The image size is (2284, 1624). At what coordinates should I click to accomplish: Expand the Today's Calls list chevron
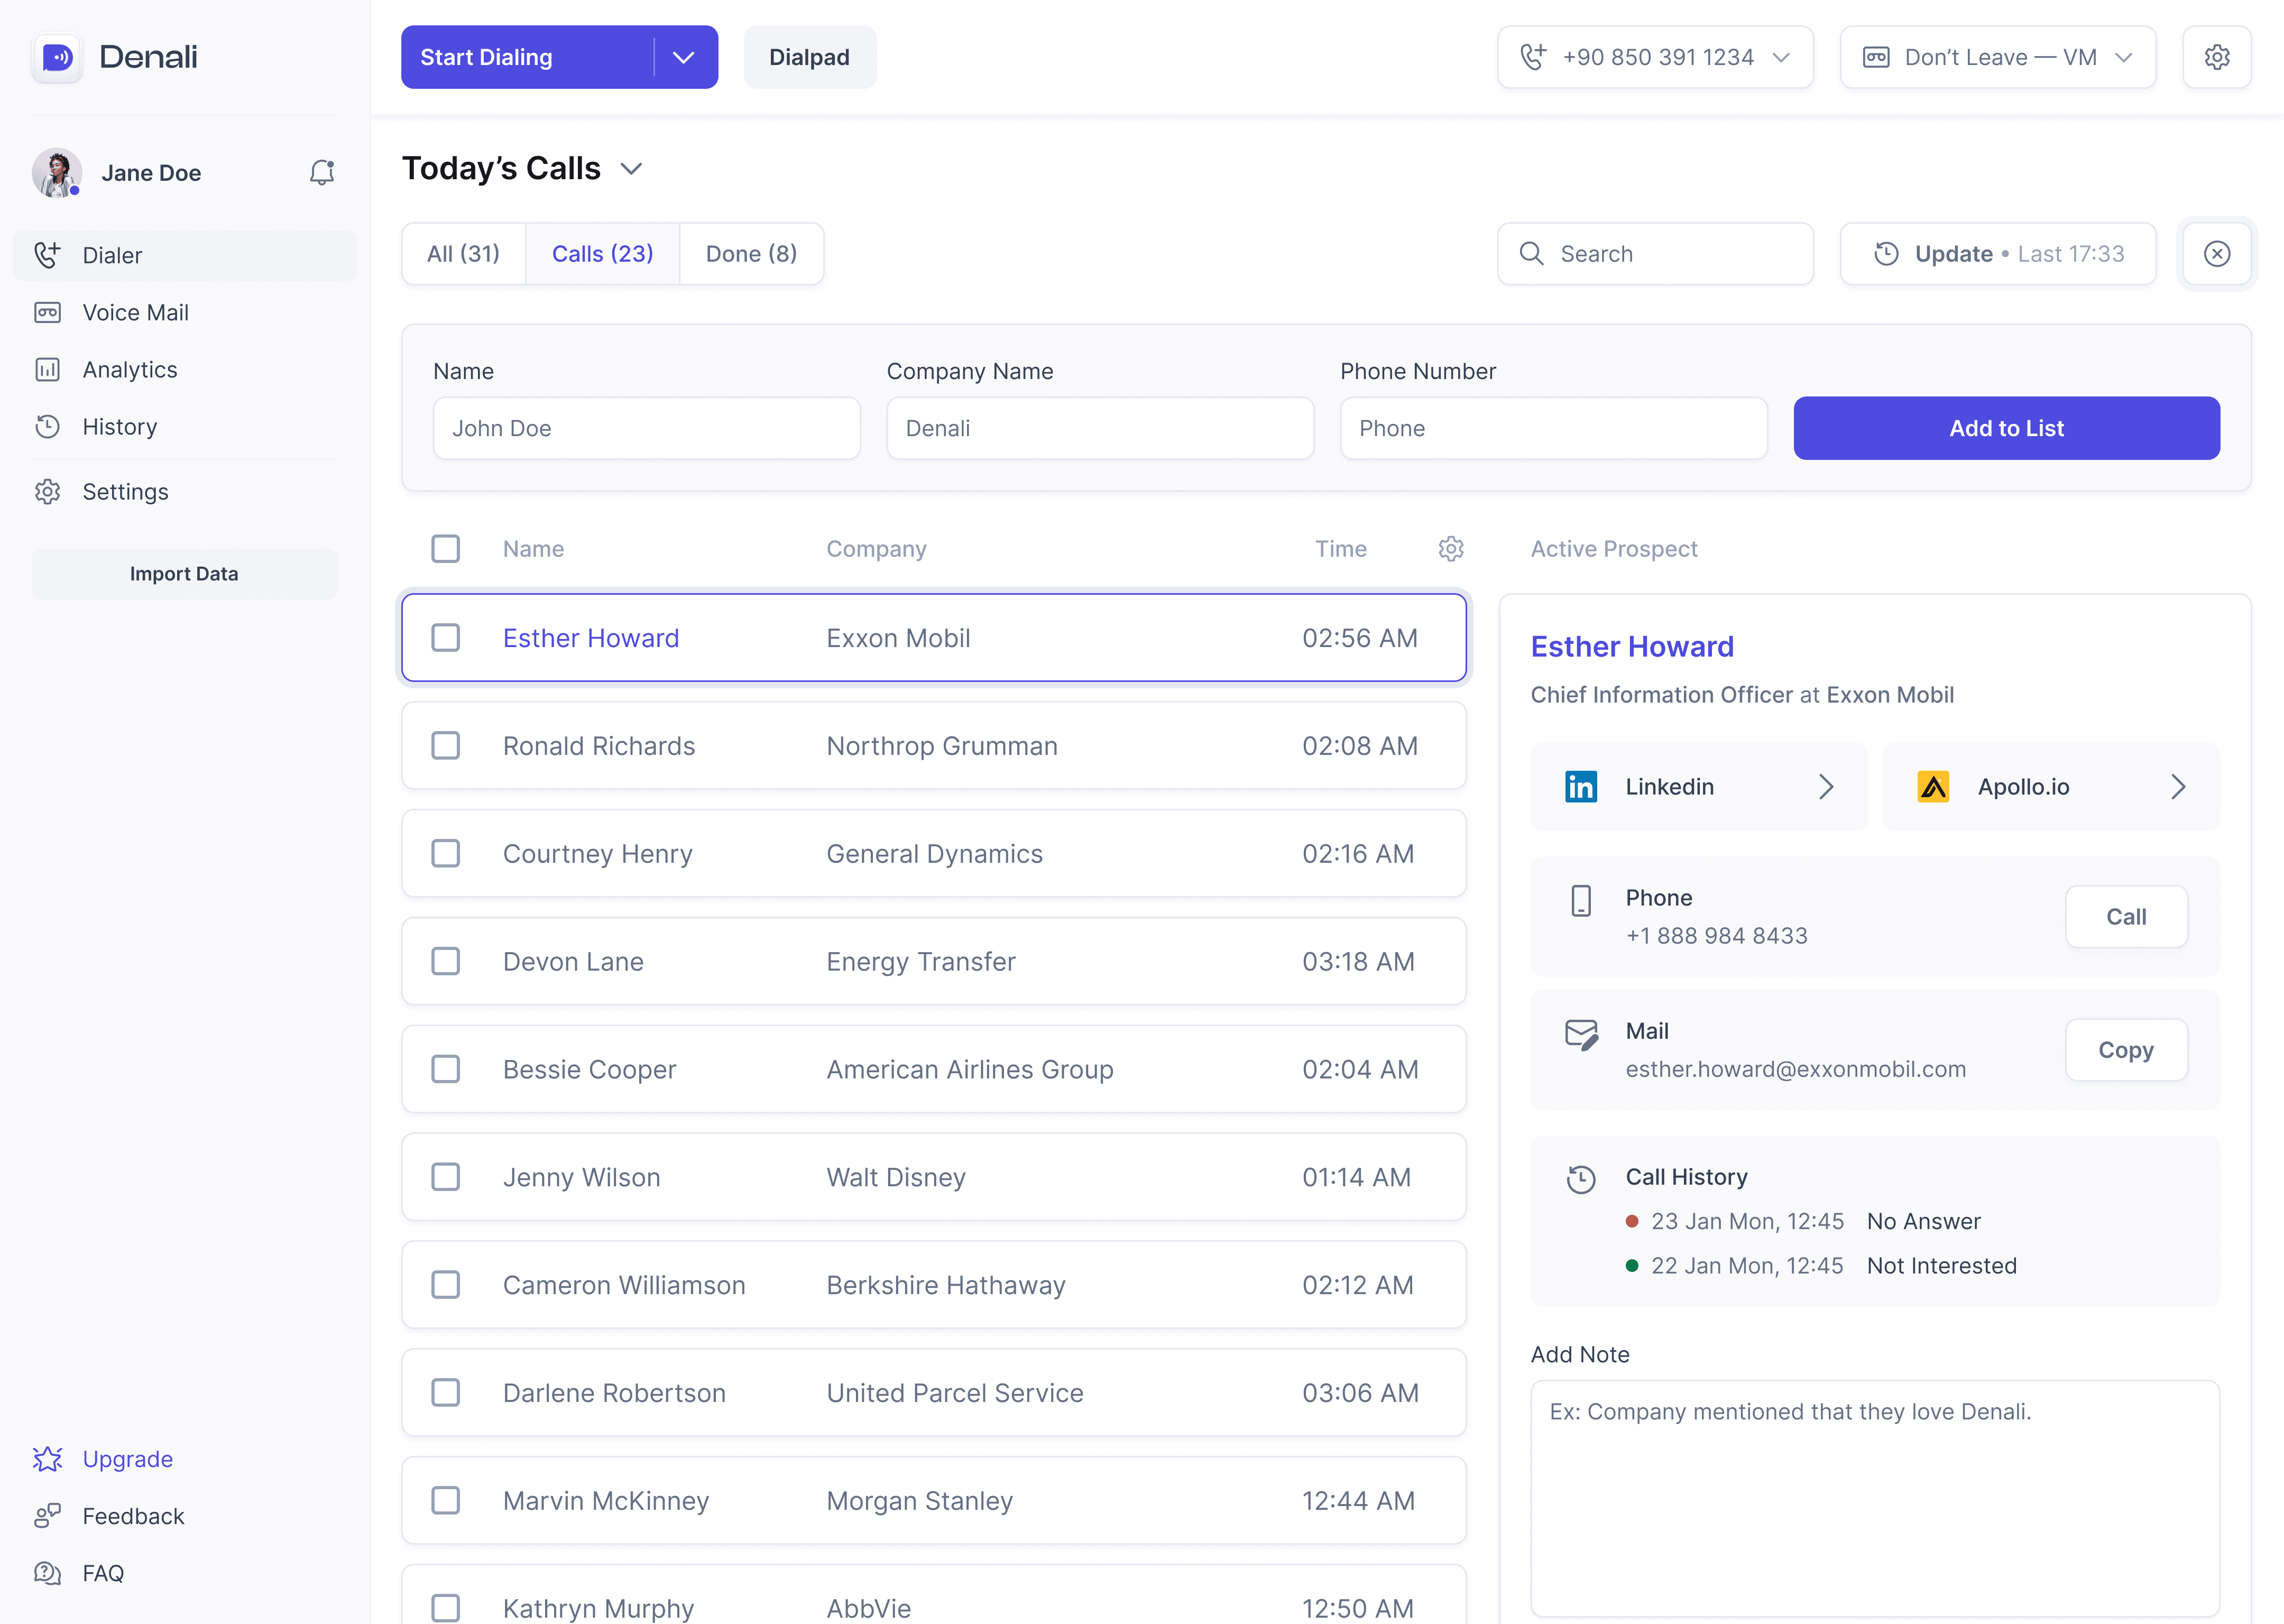coord(631,169)
